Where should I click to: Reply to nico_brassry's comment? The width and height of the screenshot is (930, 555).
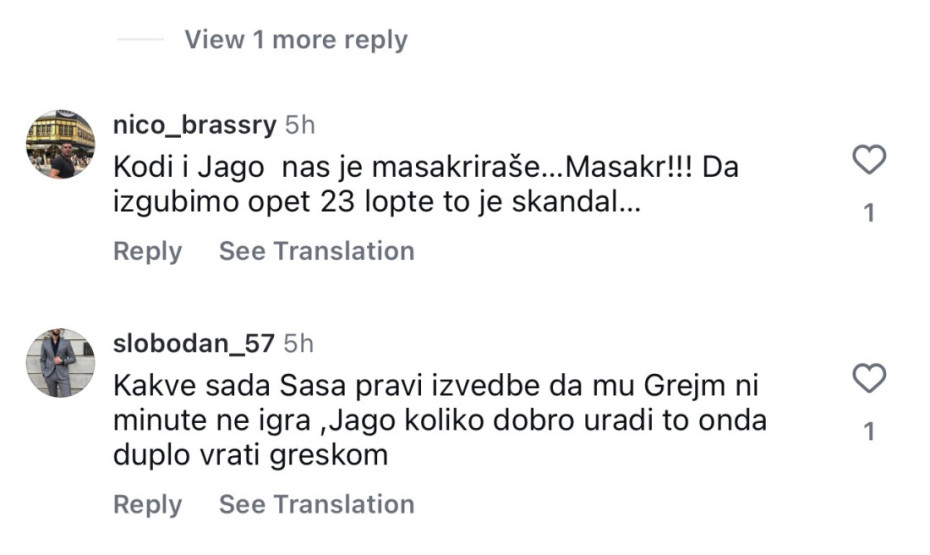point(147,250)
